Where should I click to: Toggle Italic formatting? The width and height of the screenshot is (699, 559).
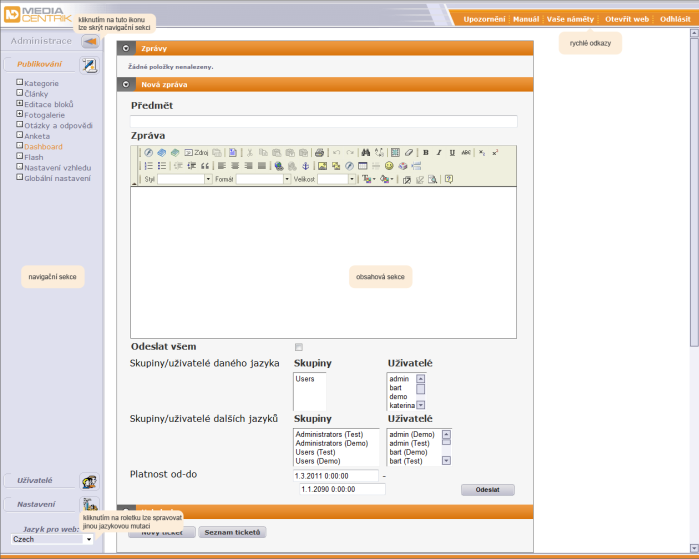point(439,153)
